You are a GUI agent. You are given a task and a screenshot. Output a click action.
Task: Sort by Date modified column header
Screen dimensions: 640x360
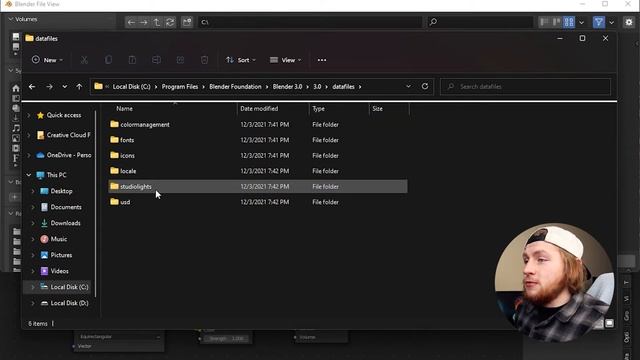pos(259,109)
